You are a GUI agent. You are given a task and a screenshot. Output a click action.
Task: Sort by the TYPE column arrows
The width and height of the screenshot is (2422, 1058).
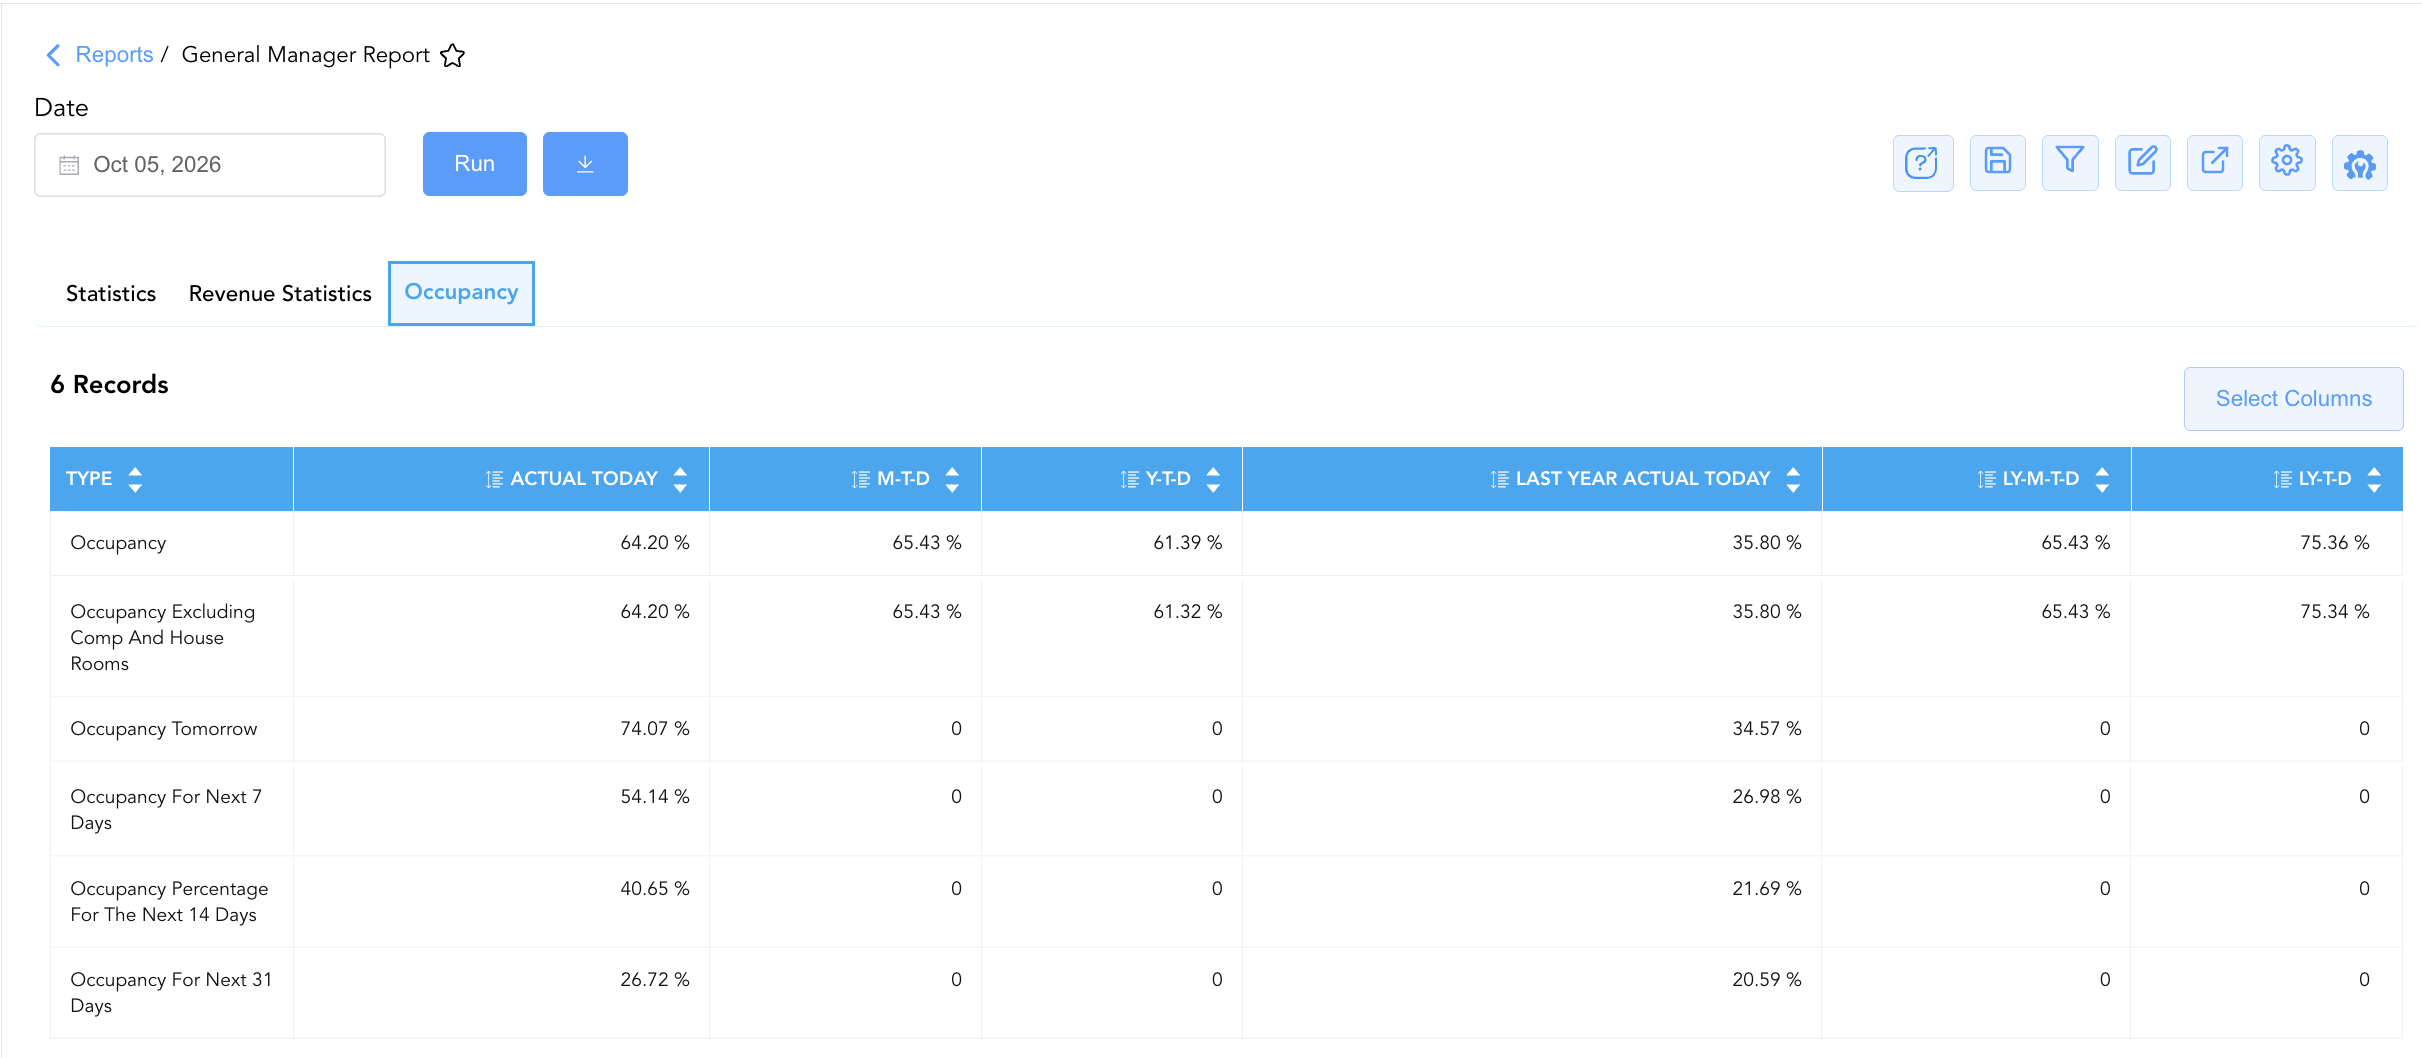(x=135, y=479)
